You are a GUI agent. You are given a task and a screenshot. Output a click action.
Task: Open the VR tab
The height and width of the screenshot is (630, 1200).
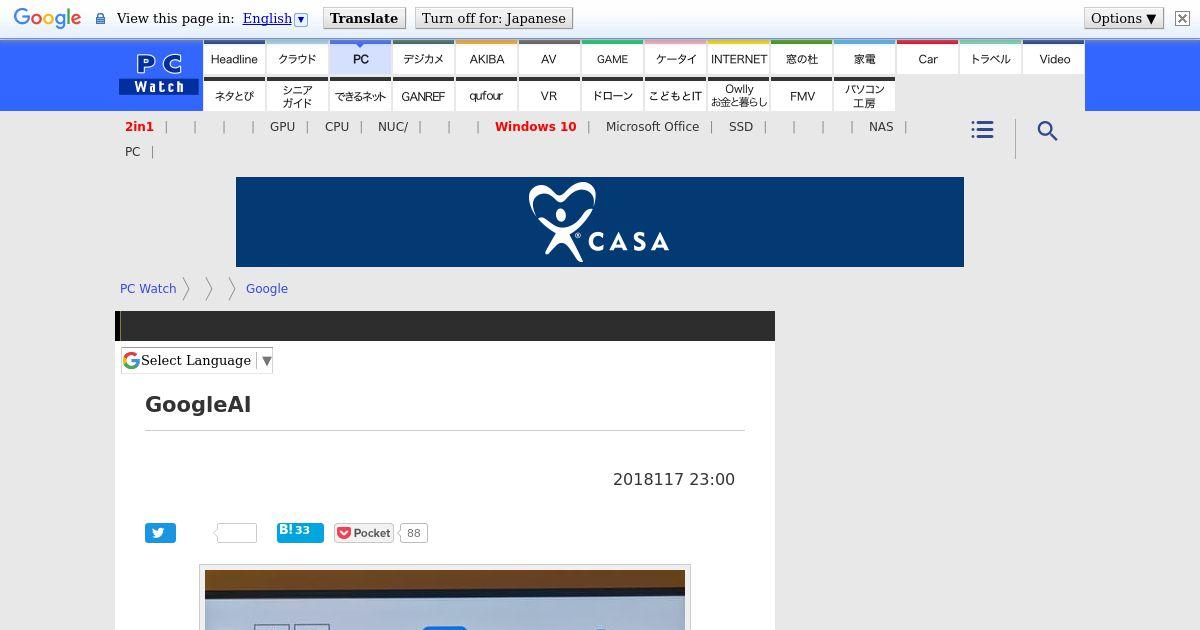pyautogui.click(x=549, y=95)
